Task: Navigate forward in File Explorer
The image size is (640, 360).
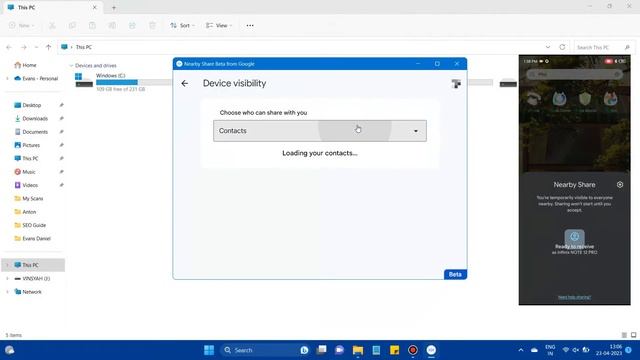Action: pyautogui.click(x=24, y=47)
